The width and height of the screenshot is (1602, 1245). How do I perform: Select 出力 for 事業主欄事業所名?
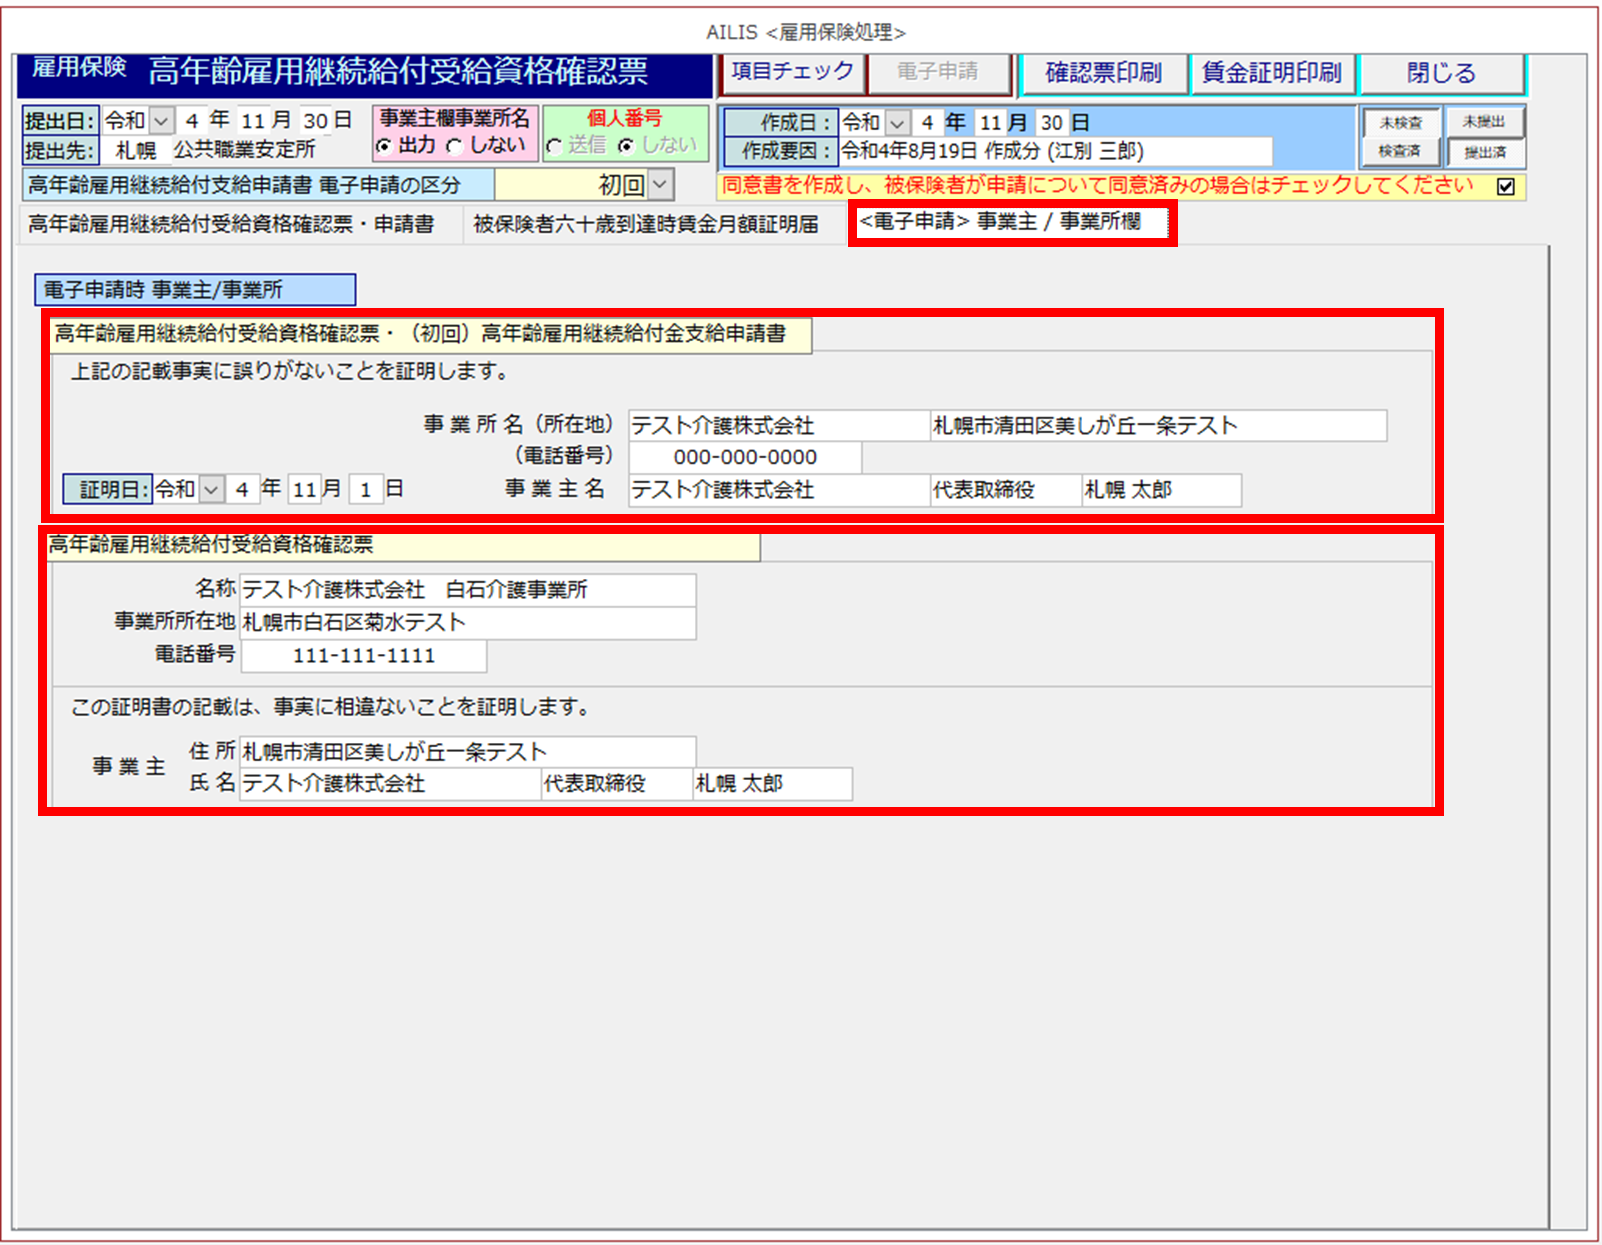384,147
